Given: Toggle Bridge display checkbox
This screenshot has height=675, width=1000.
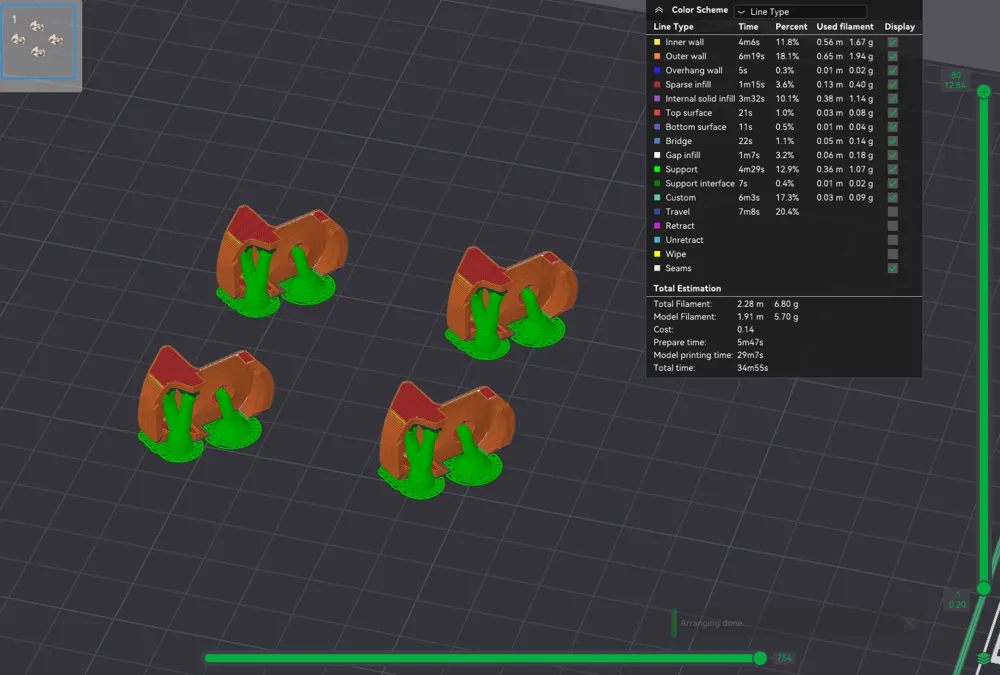Looking at the screenshot, I should 893,141.
